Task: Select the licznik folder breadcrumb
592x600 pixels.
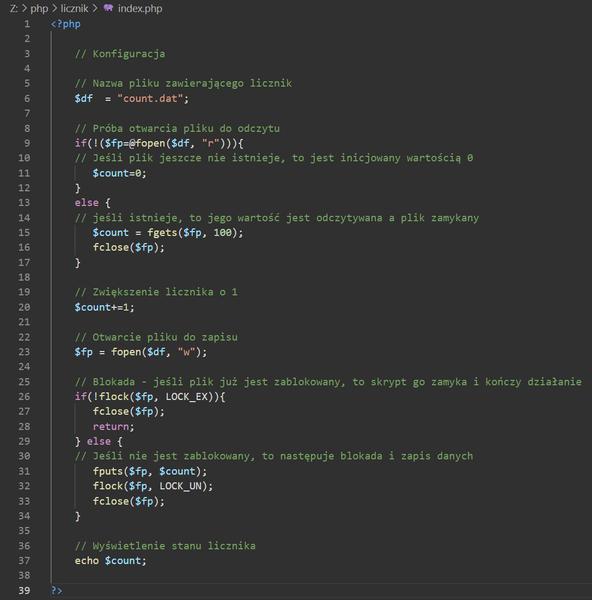Action: 74,8
